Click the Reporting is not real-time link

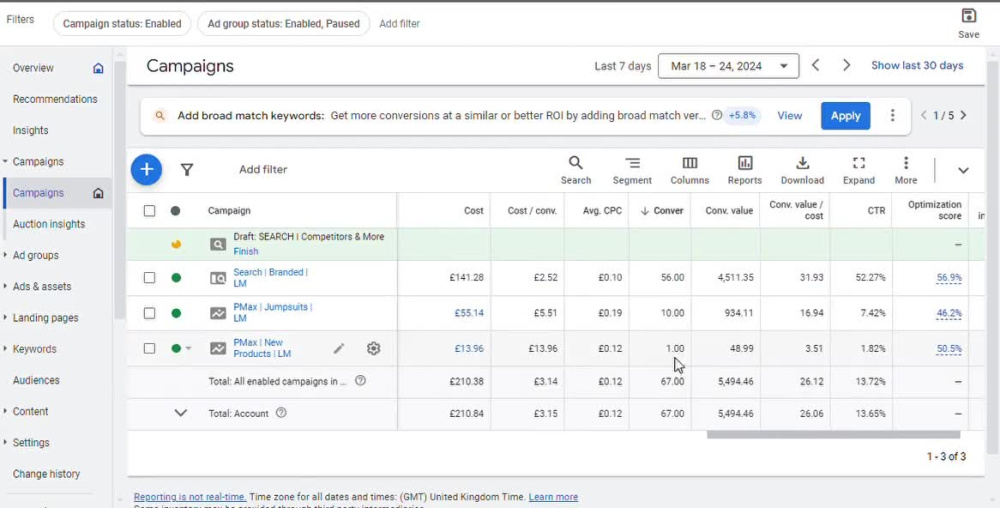point(190,497)
